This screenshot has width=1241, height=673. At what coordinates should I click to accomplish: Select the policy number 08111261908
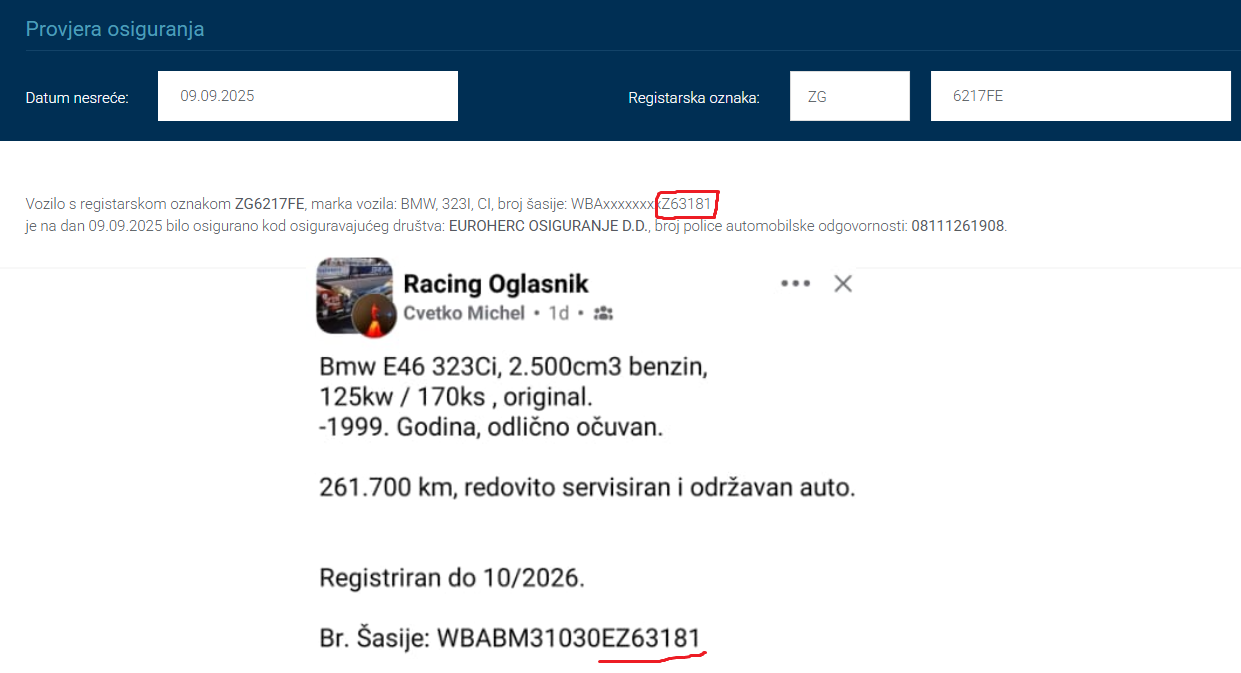tap(958, 226)
